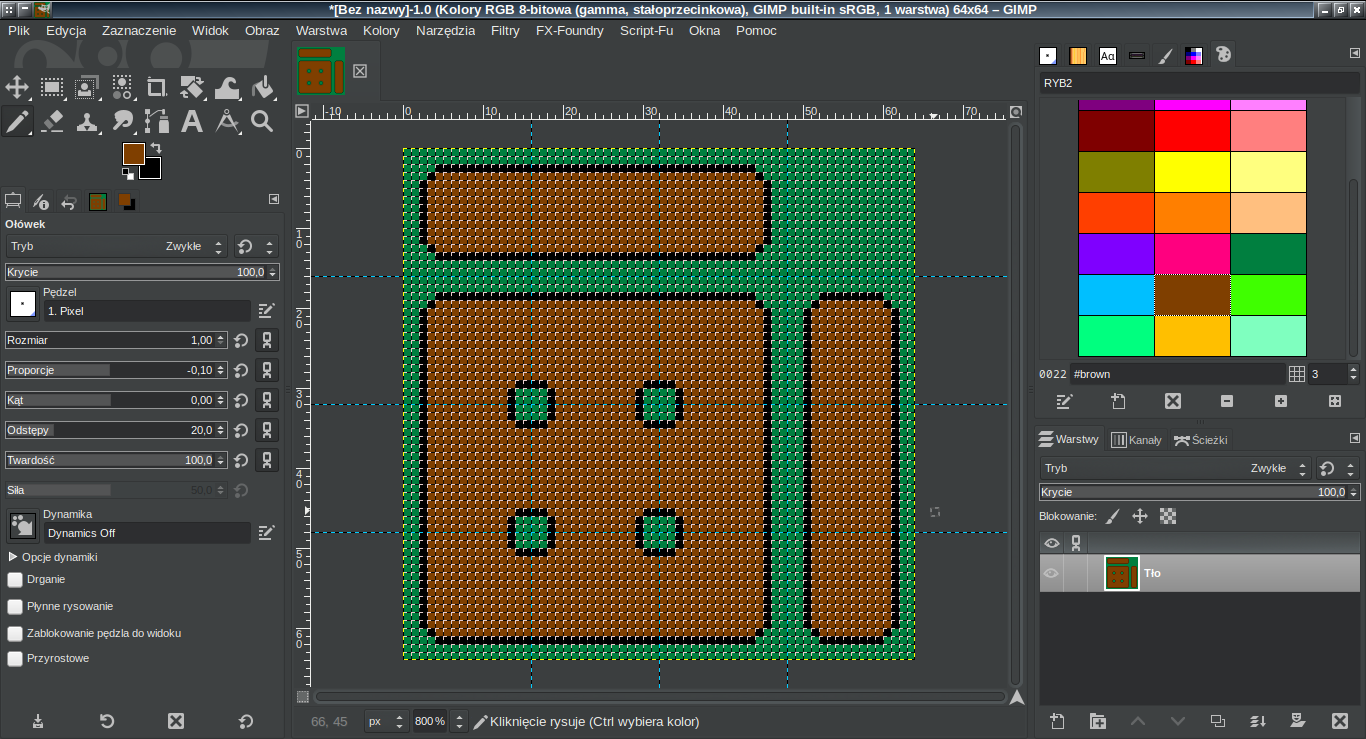Pick the yellow palette color

pos(1192,171)
